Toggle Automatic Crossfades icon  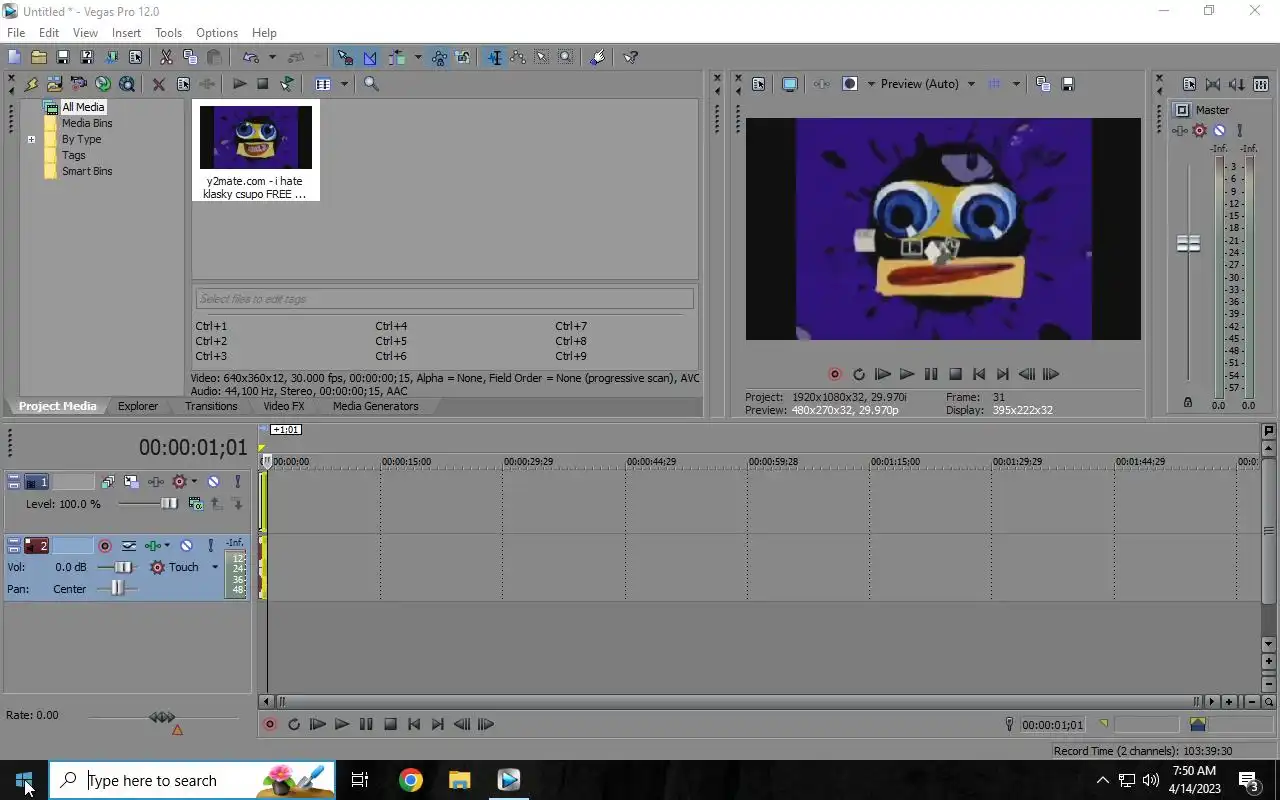pos(370,57)
